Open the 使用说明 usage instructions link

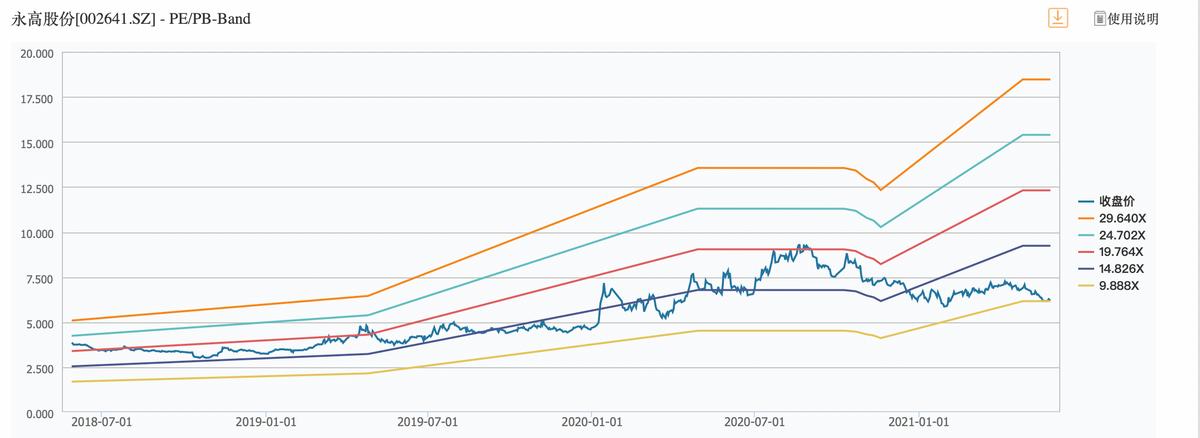point(1133,19)
